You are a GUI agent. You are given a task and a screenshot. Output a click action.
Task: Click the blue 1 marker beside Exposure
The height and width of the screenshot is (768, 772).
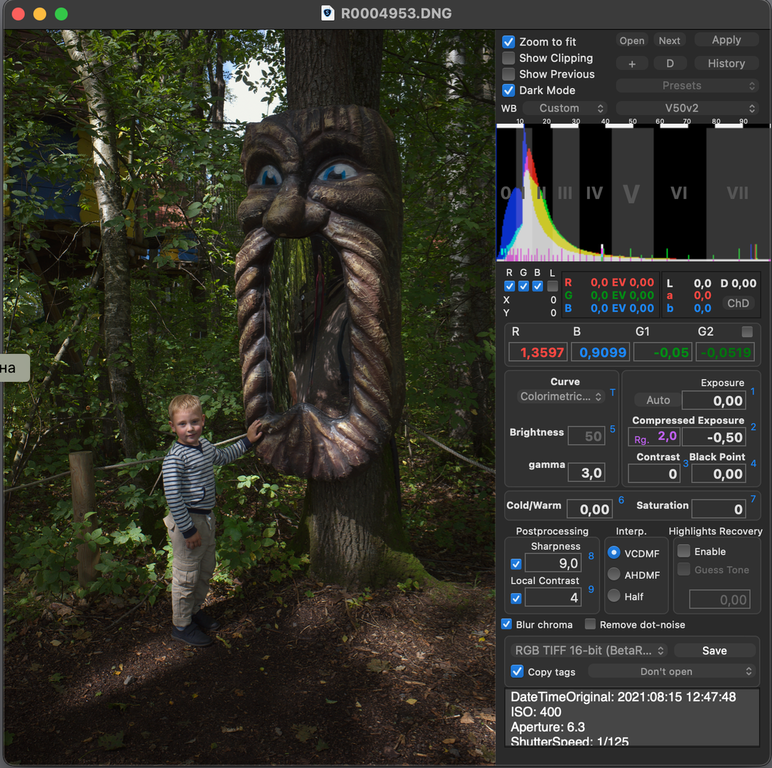click(x=753, y=392)
